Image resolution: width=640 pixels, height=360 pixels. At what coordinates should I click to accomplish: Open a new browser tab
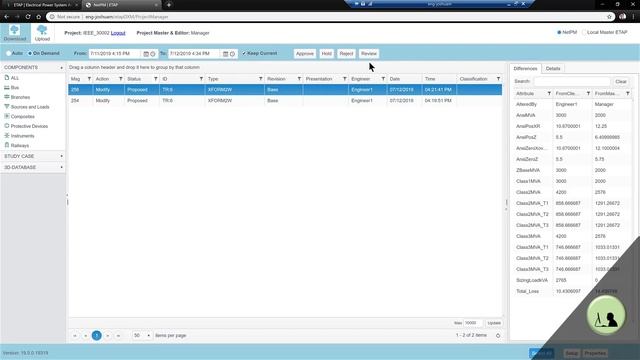click(x=169, y=5)
